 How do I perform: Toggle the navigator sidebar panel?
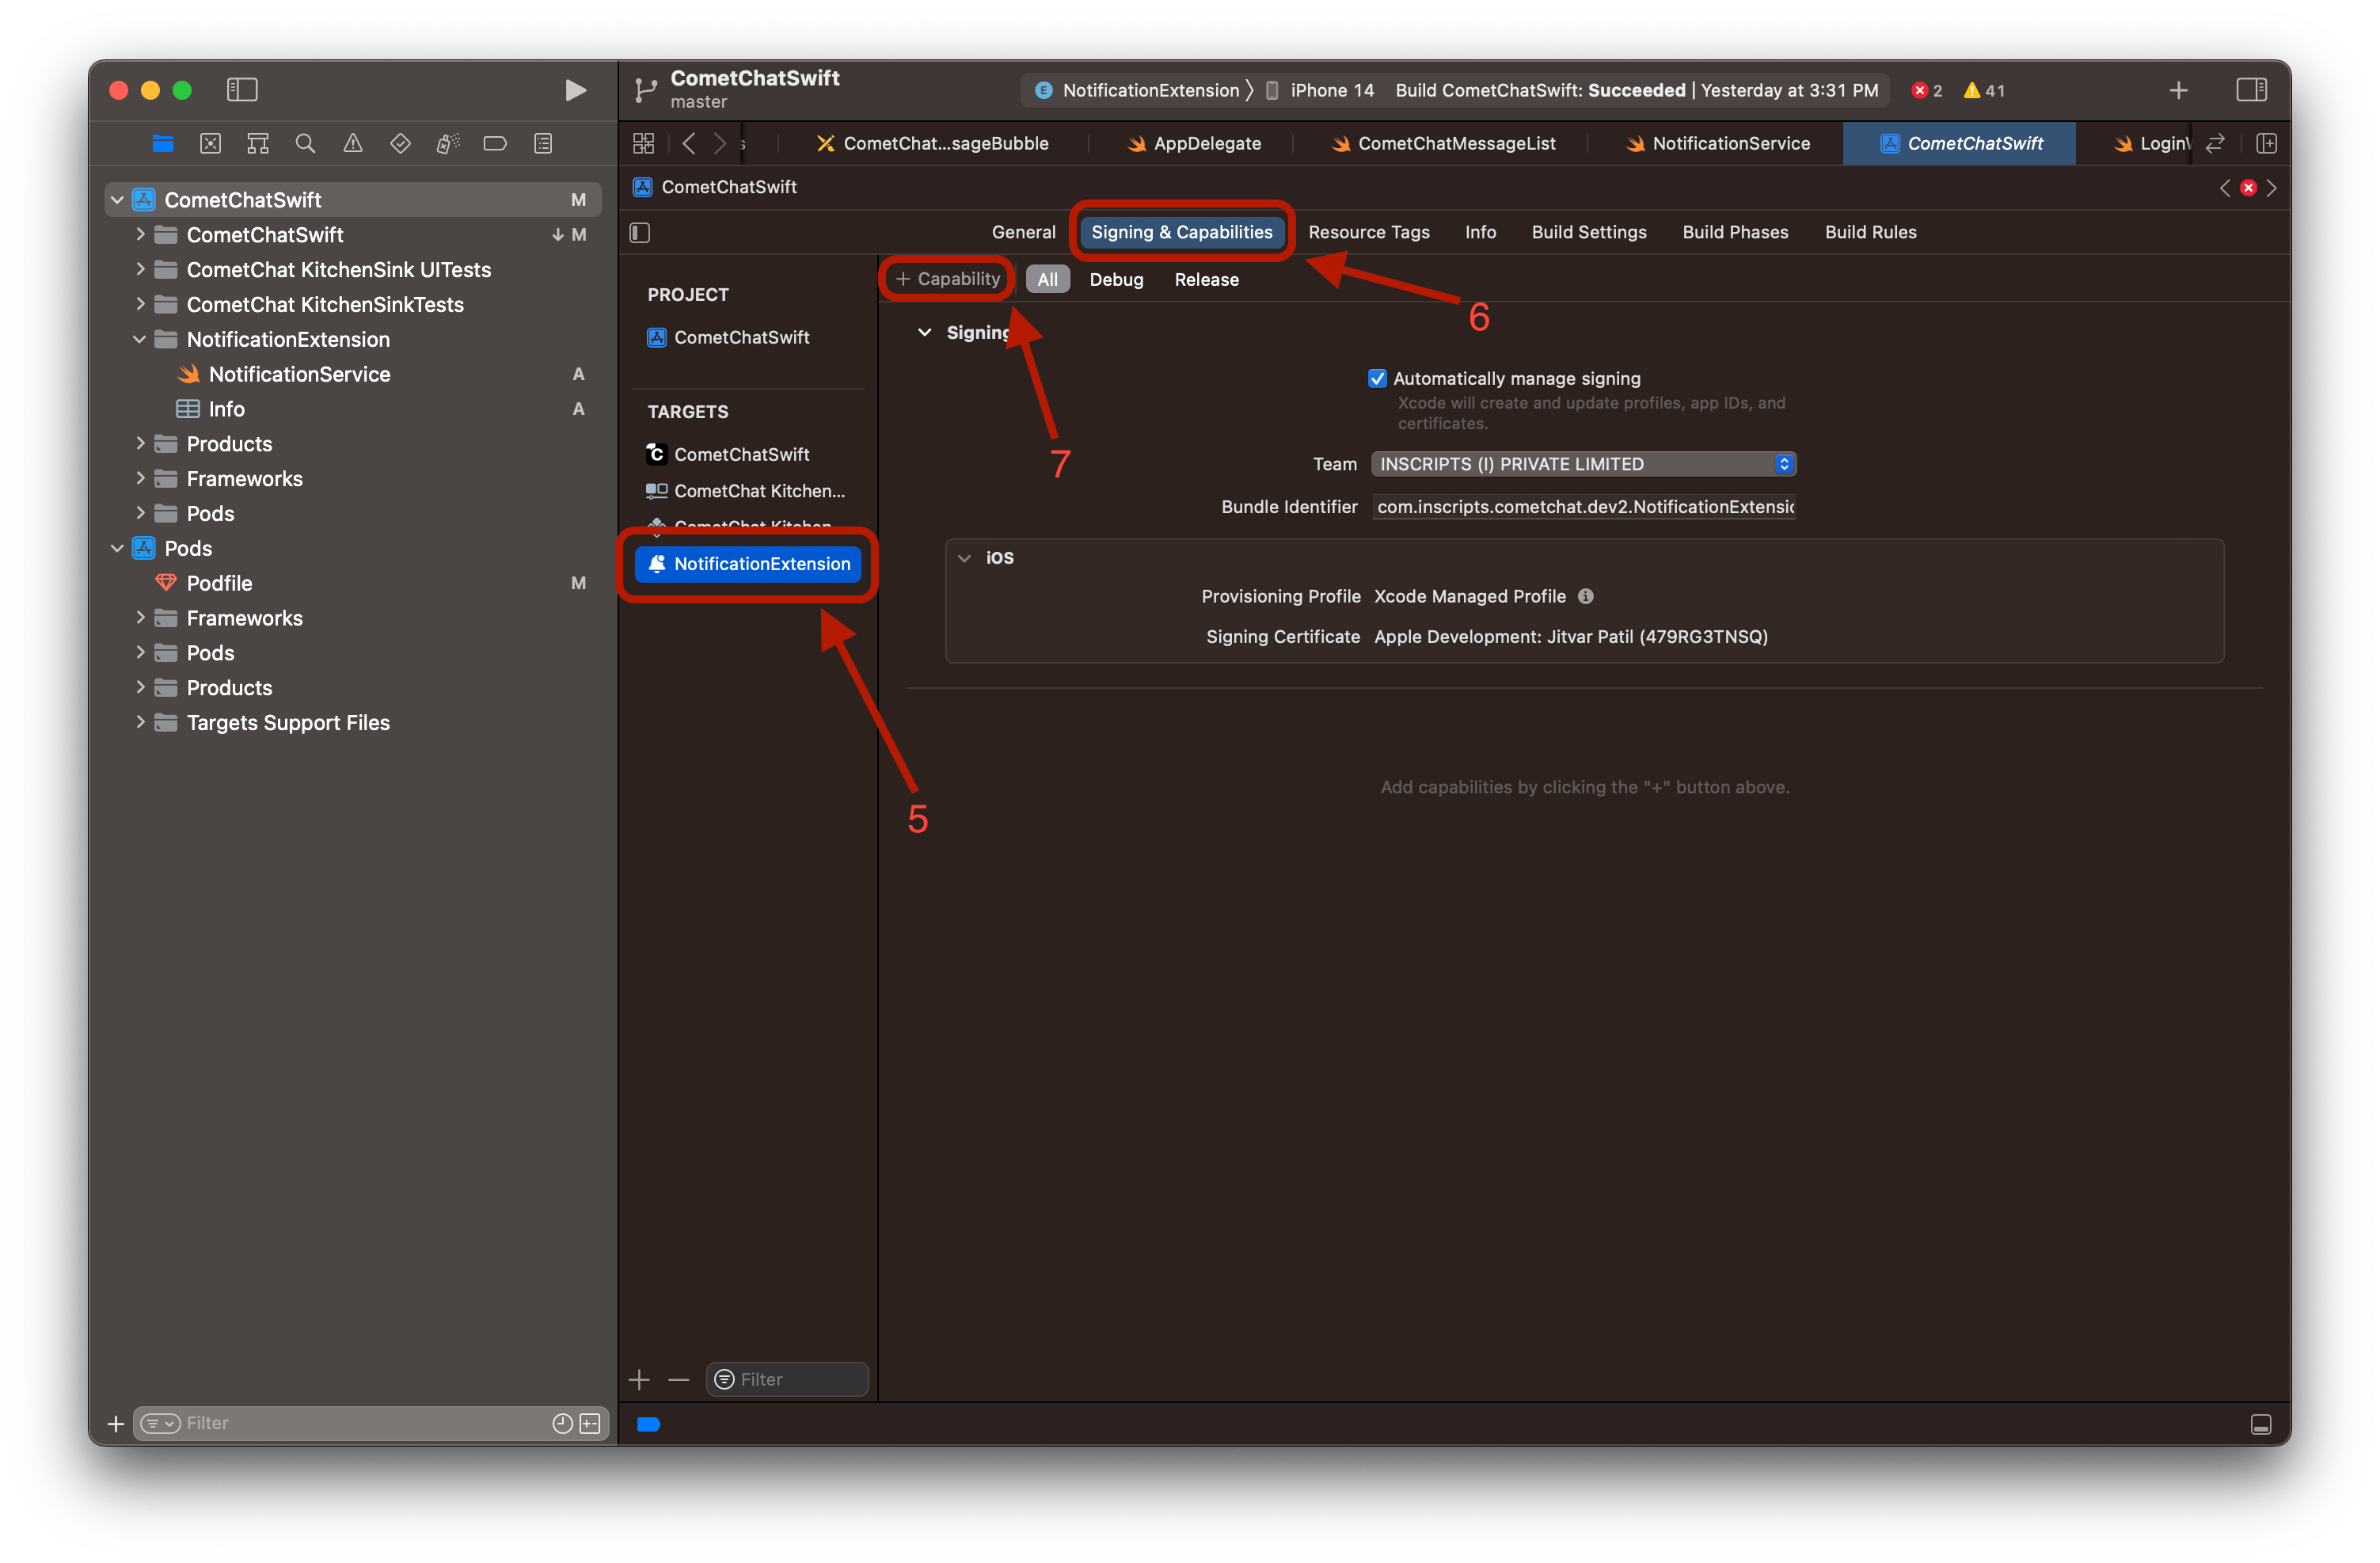point(242,90)
